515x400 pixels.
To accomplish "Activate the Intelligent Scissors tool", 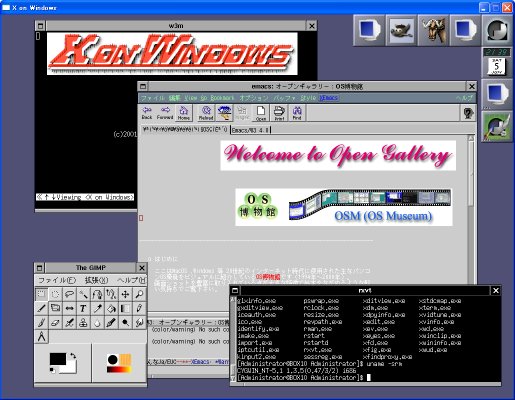I will click(x=111, y=294).
